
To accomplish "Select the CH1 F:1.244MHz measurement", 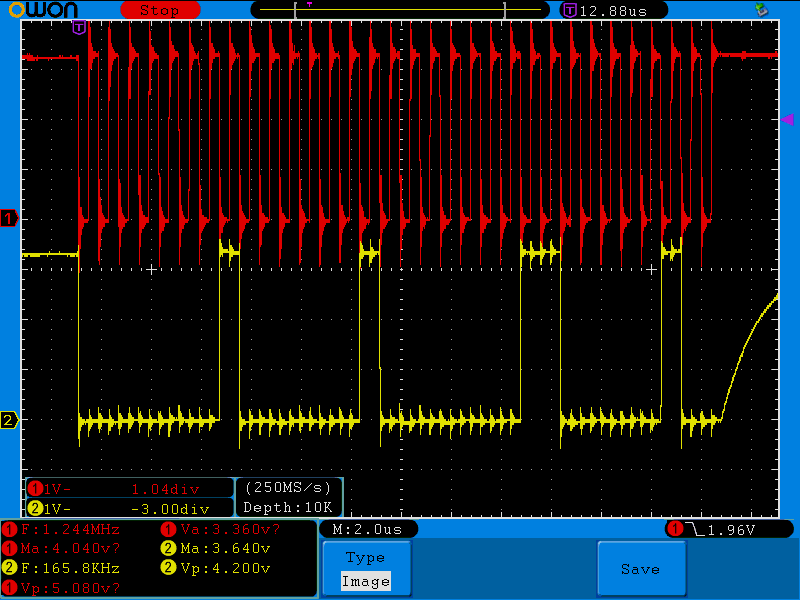I will [70, 529].
